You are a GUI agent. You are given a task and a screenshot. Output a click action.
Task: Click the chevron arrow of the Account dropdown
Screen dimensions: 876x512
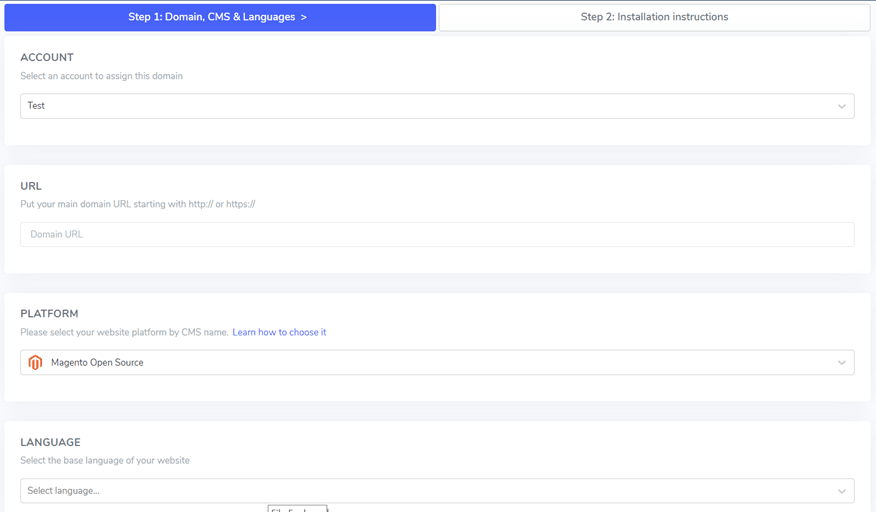click(x=841, y=106)
